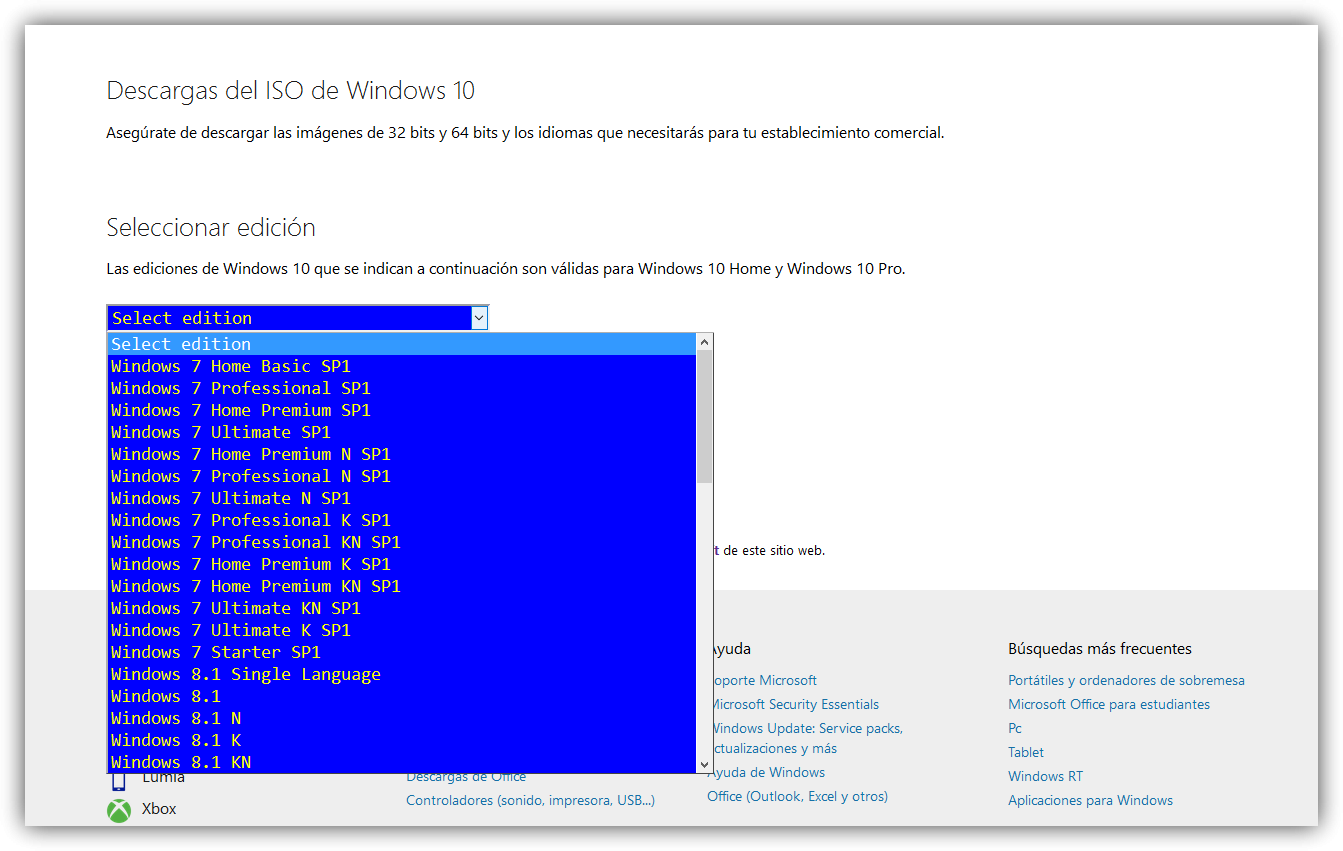Visit Microsoft Office para estudiantes link
This screenshot has height=851, width=1343.
click(1109, 704)
